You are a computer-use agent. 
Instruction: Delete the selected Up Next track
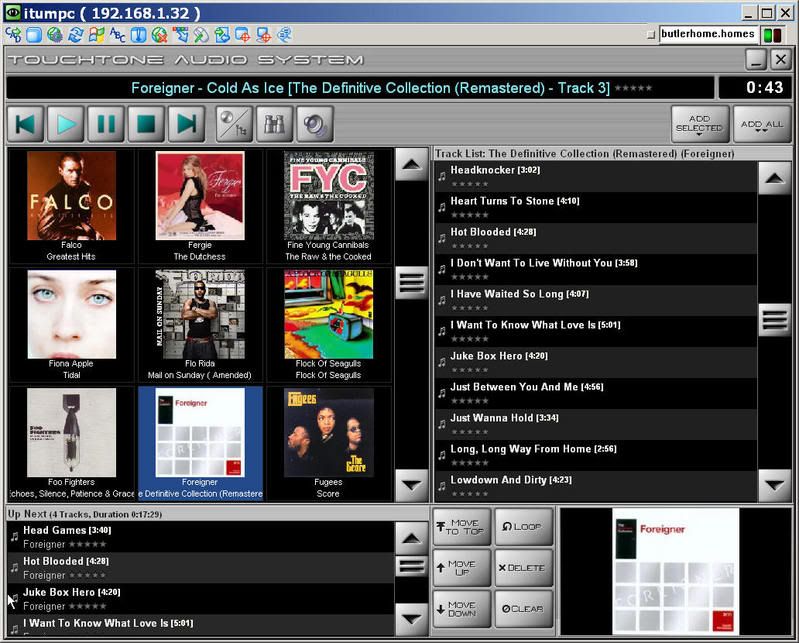(523, 568)
